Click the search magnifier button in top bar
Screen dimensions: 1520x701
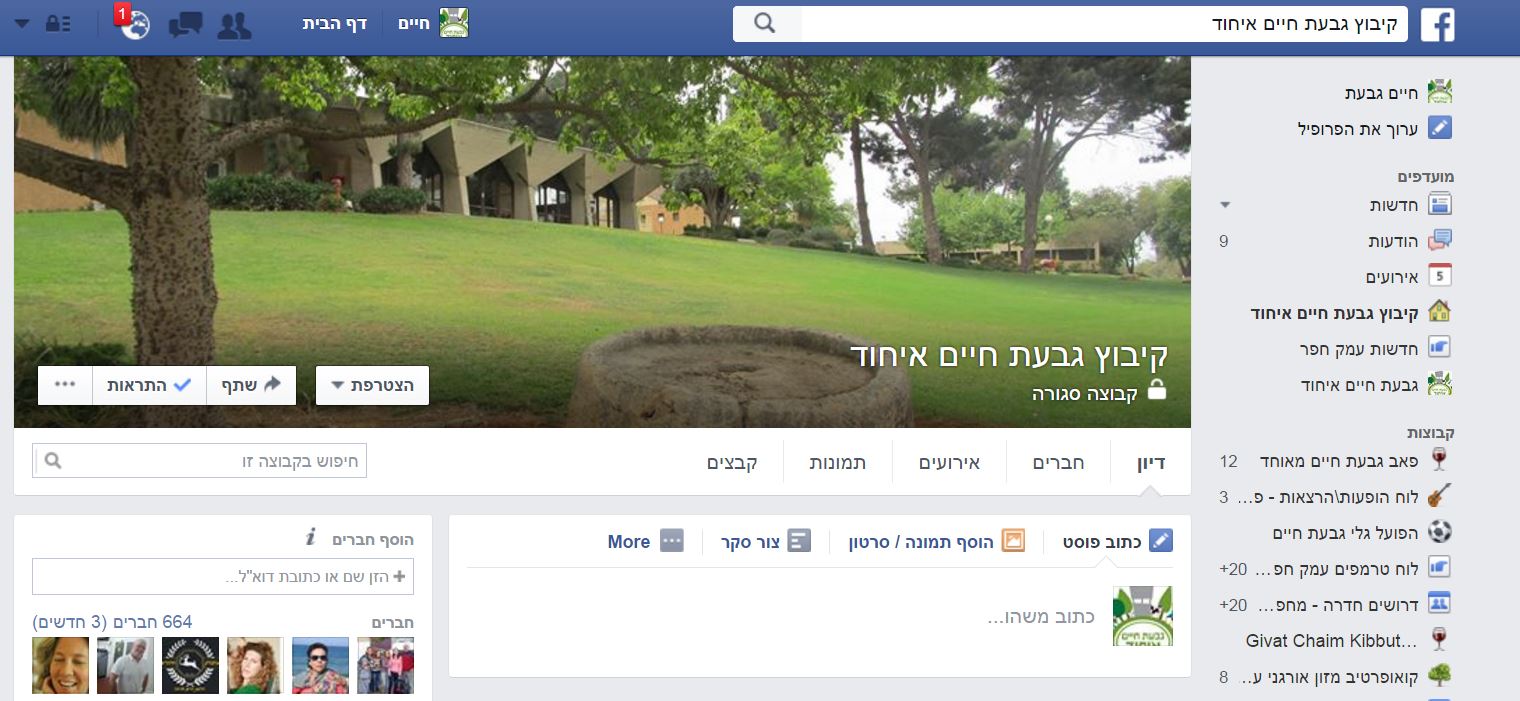[766, 24]
